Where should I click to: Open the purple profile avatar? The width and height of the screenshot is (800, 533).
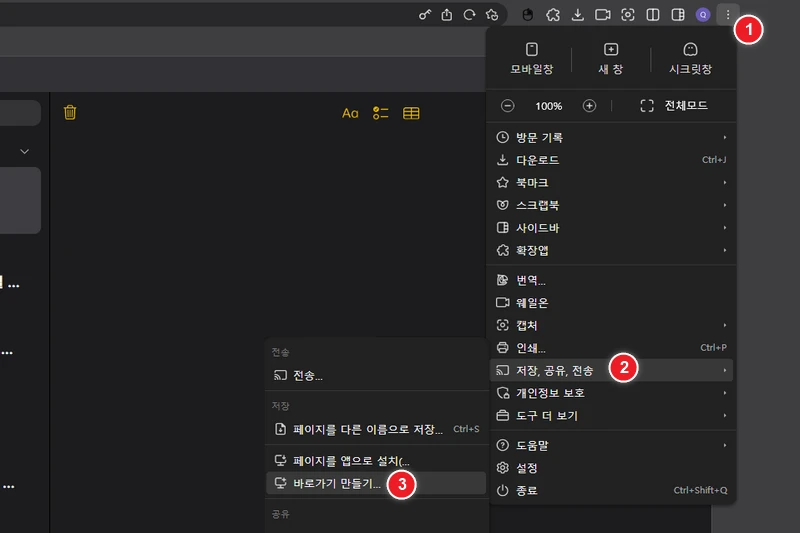tap(703, 15)
